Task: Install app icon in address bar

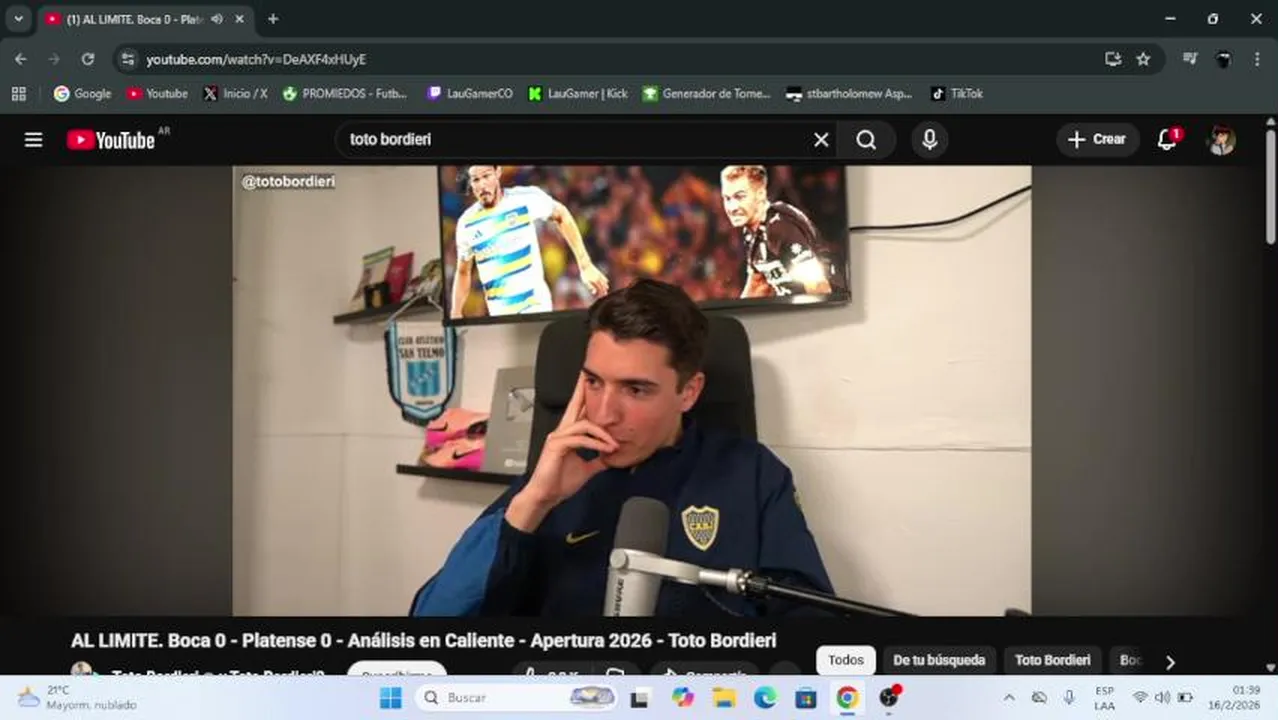Action: (1112, 59)
